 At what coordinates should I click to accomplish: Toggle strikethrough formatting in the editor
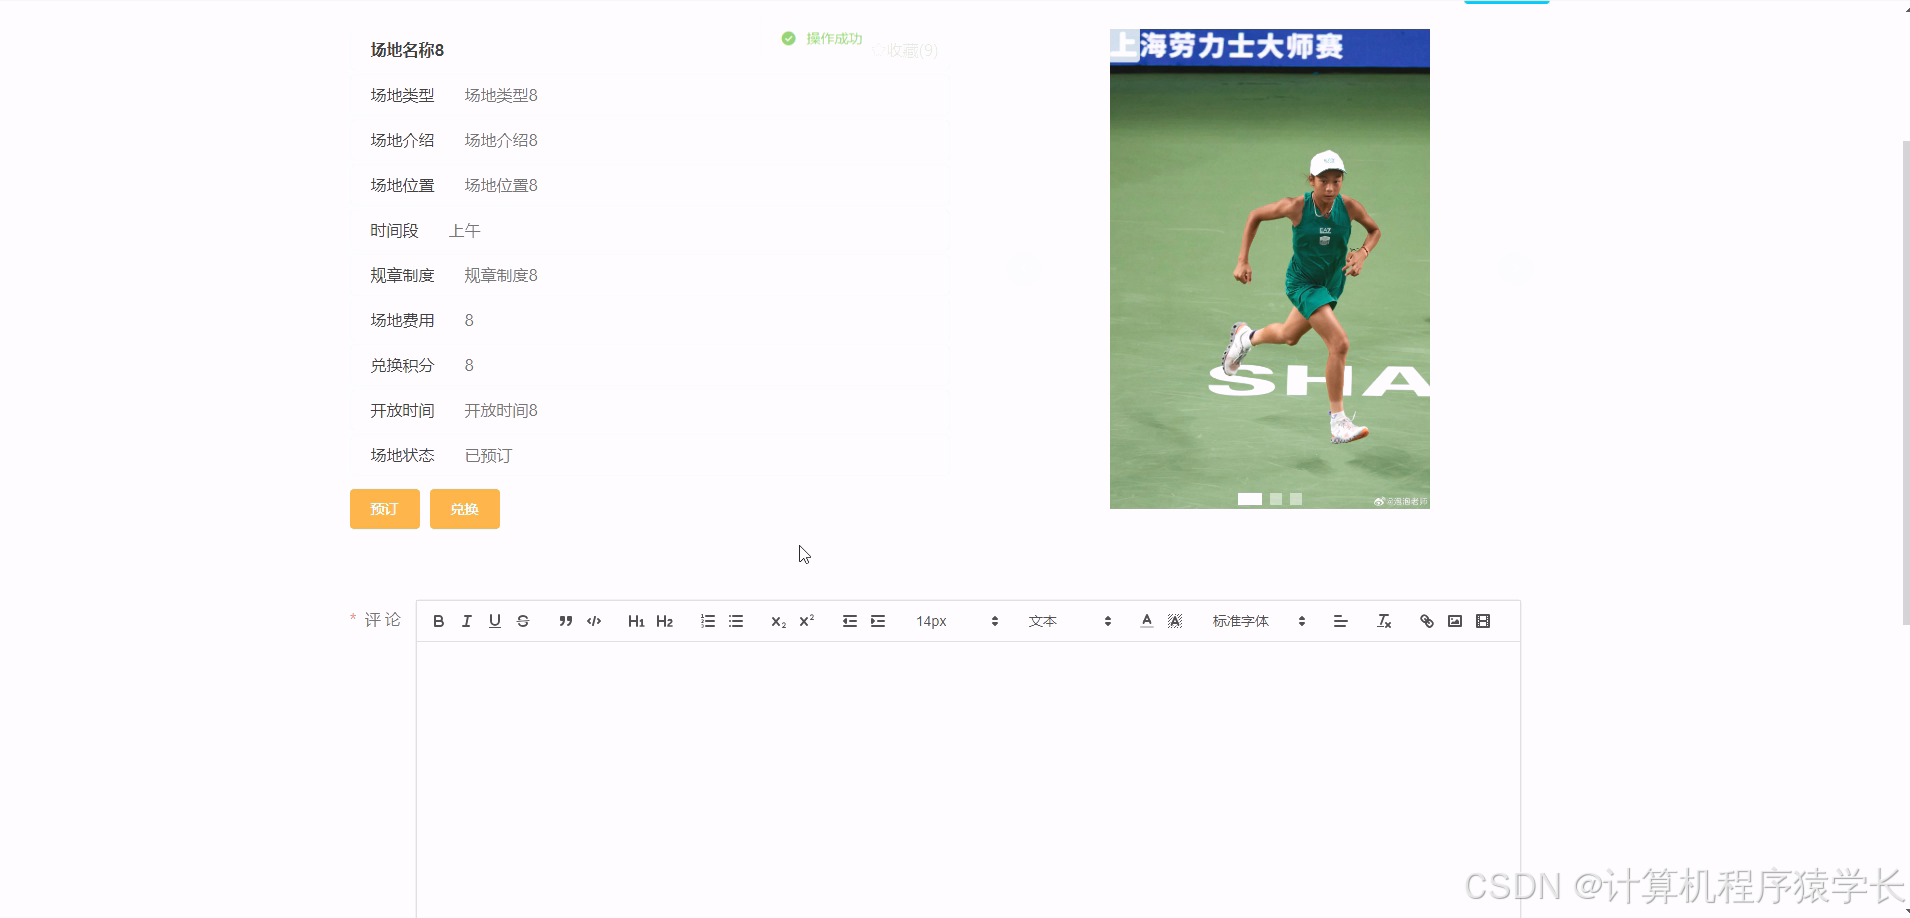pyautogui.click(x=523, y=621)
